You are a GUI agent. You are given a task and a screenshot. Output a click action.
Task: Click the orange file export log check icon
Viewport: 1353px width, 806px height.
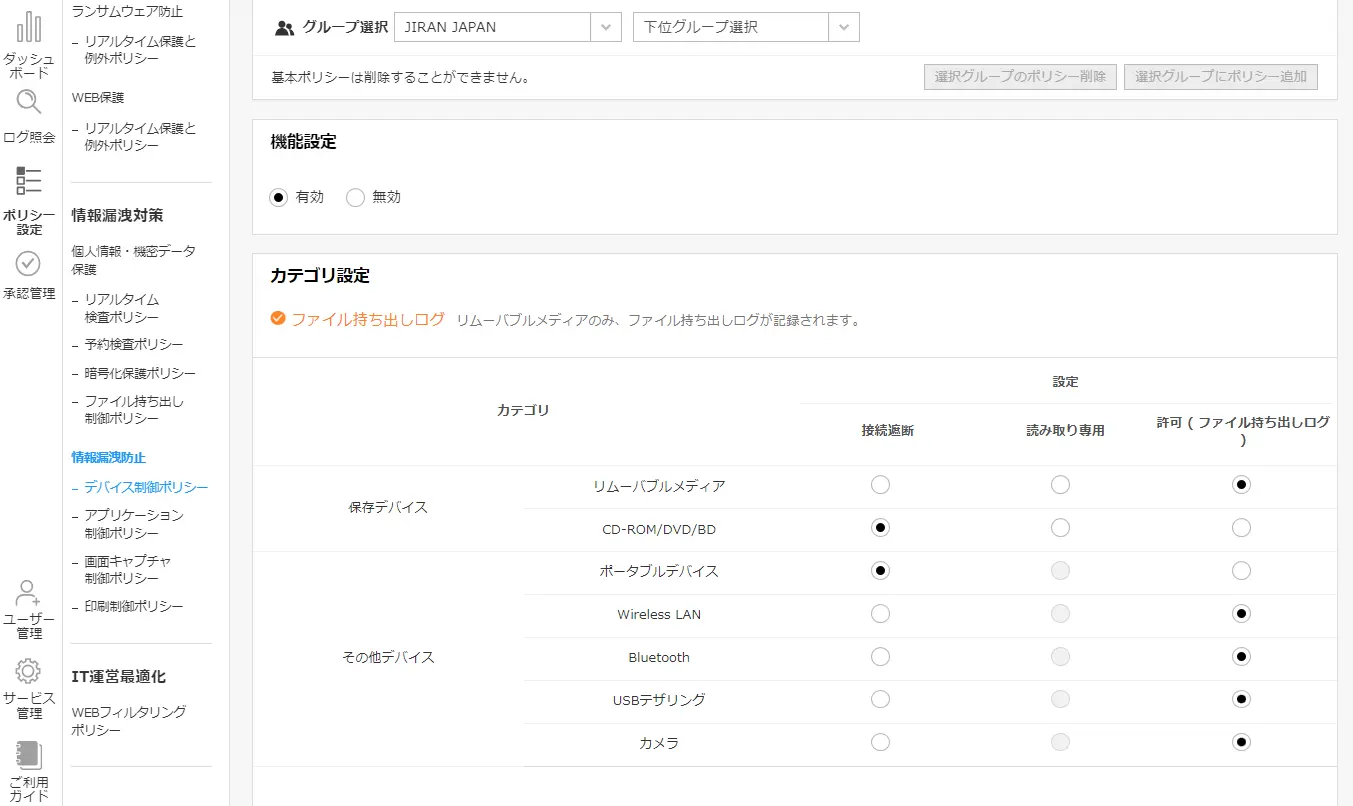(278, 319)
